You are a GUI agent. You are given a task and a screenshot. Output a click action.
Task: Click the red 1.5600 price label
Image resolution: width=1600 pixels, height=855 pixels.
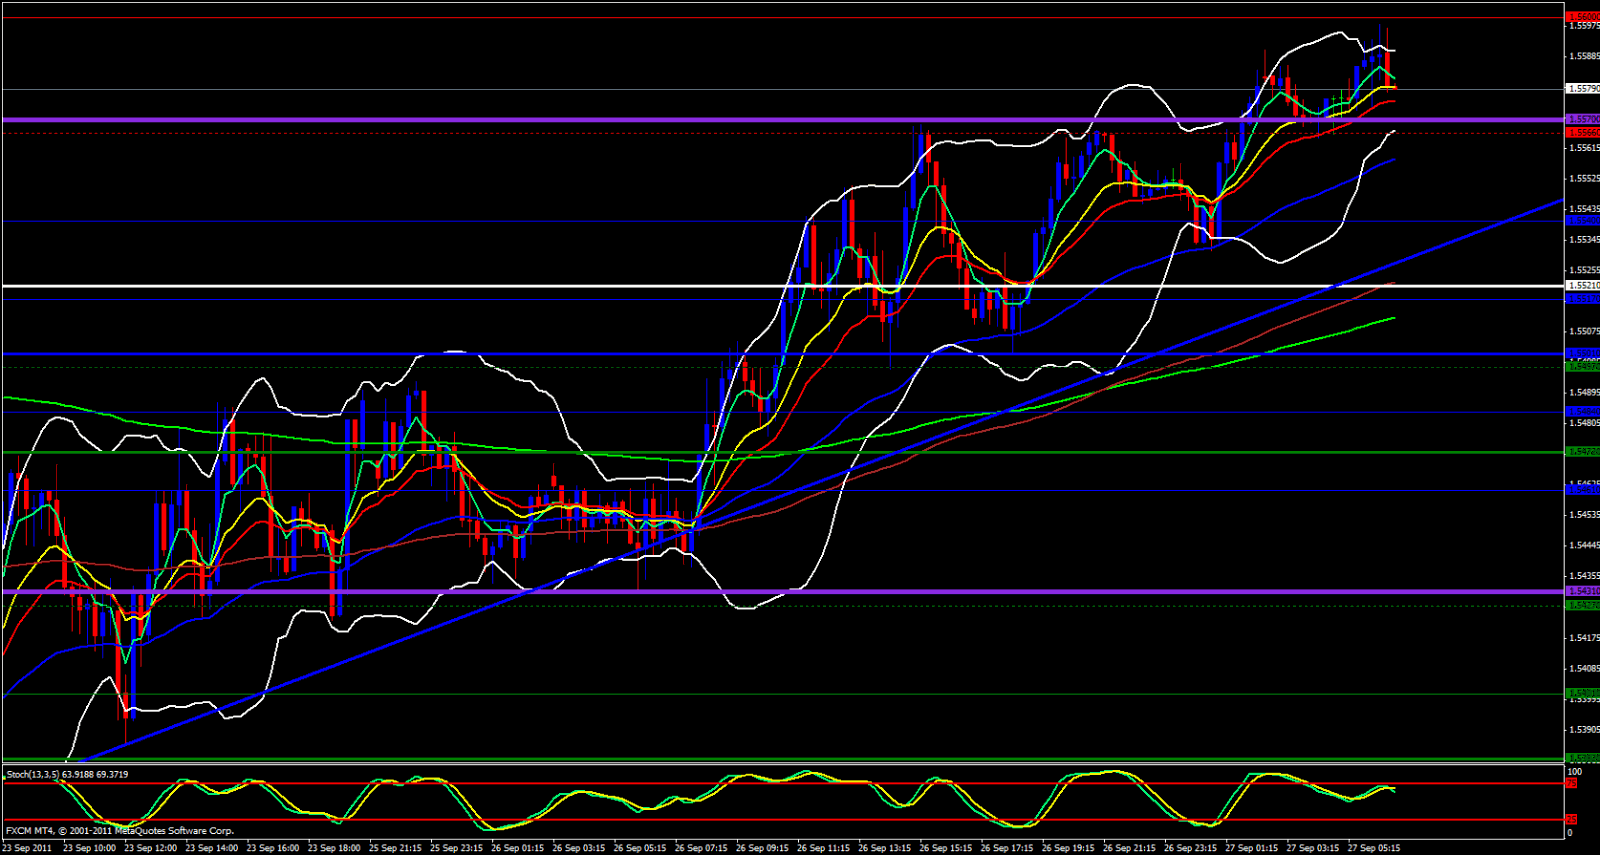click(x=1581, y=17)
